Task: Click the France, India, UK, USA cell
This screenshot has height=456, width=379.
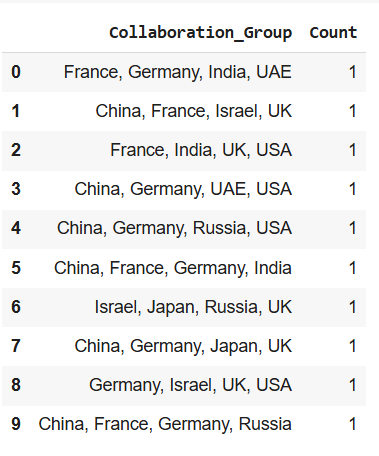Action: click(201, 150)
